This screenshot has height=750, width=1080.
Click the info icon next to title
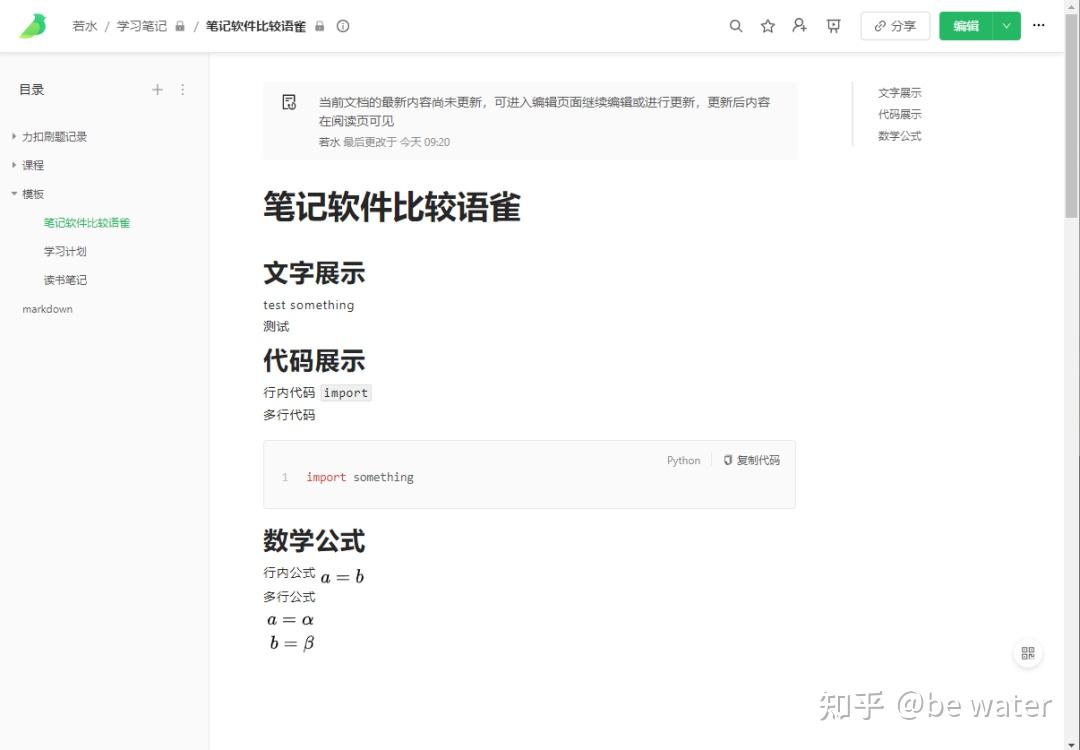click(x=343, y=26)
